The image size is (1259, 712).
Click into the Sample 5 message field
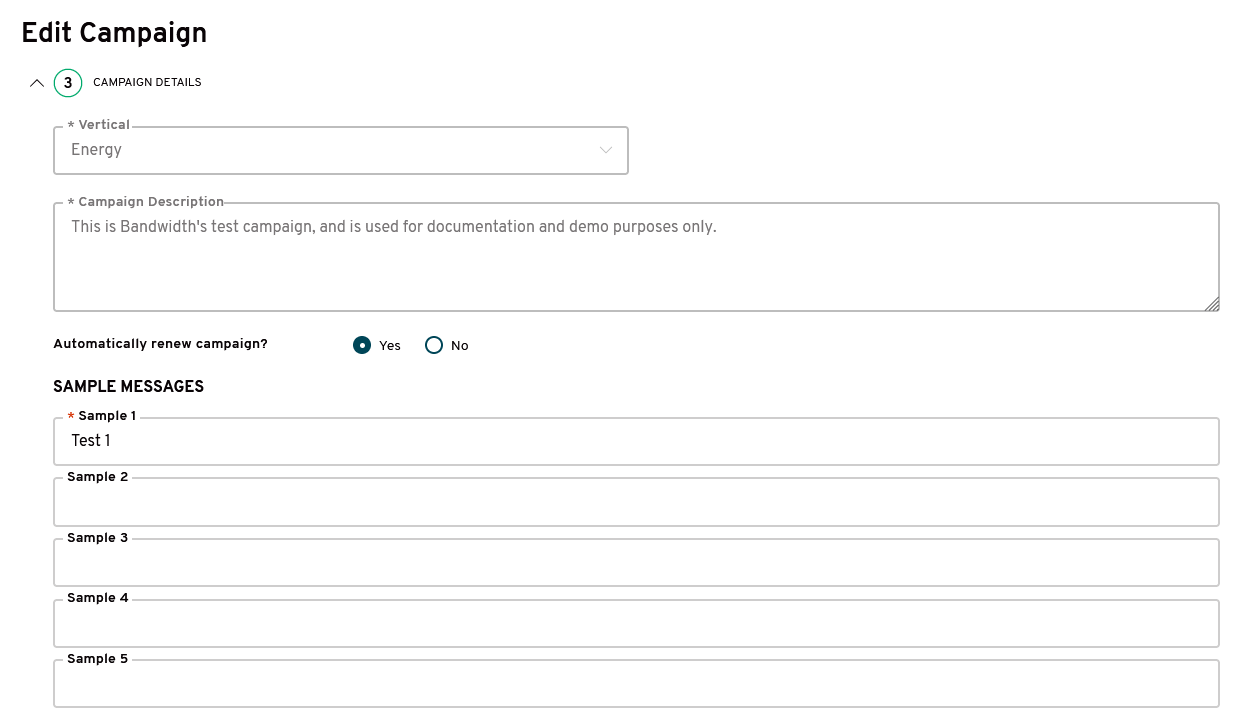(636, 683)
